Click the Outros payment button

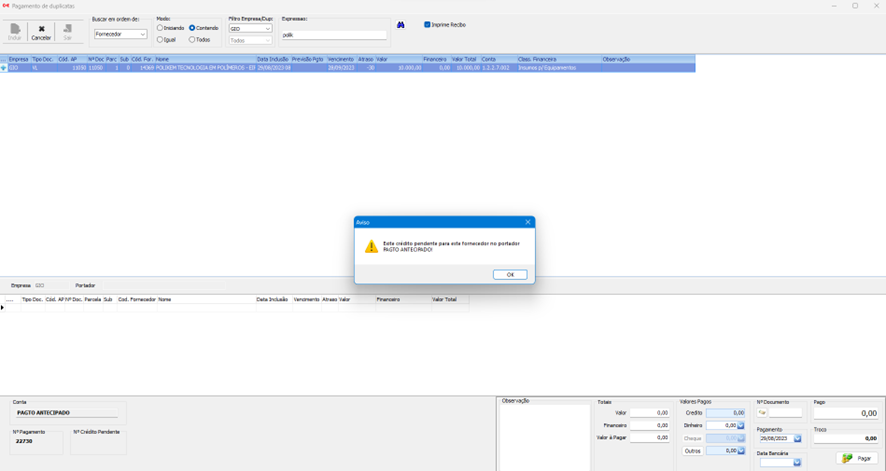point(692,451)
